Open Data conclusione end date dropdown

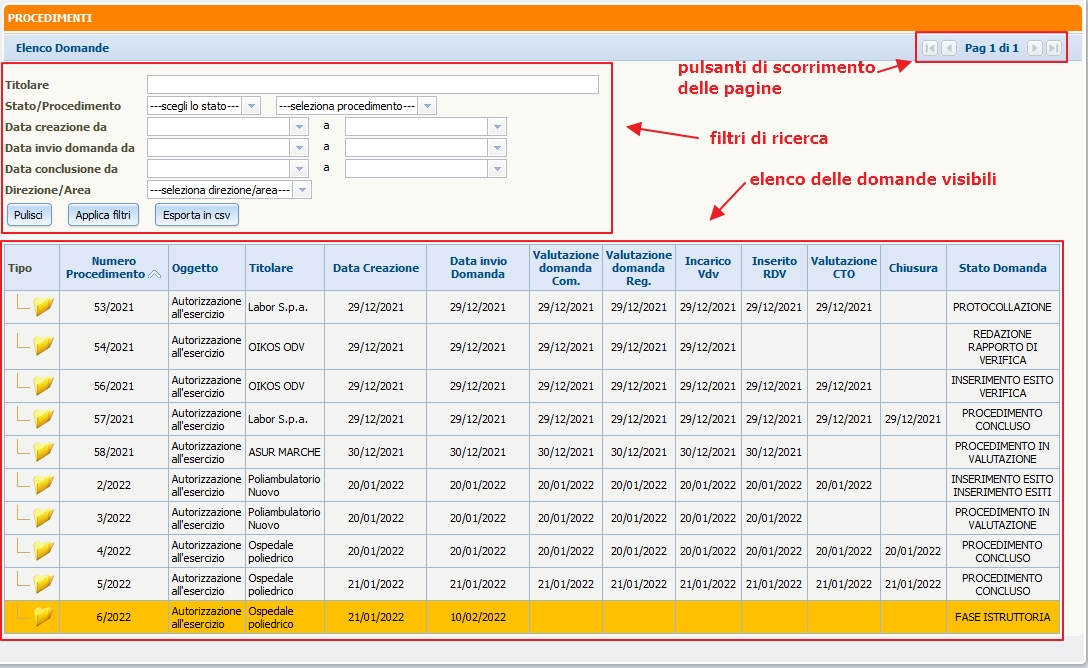tap(498, 169)
